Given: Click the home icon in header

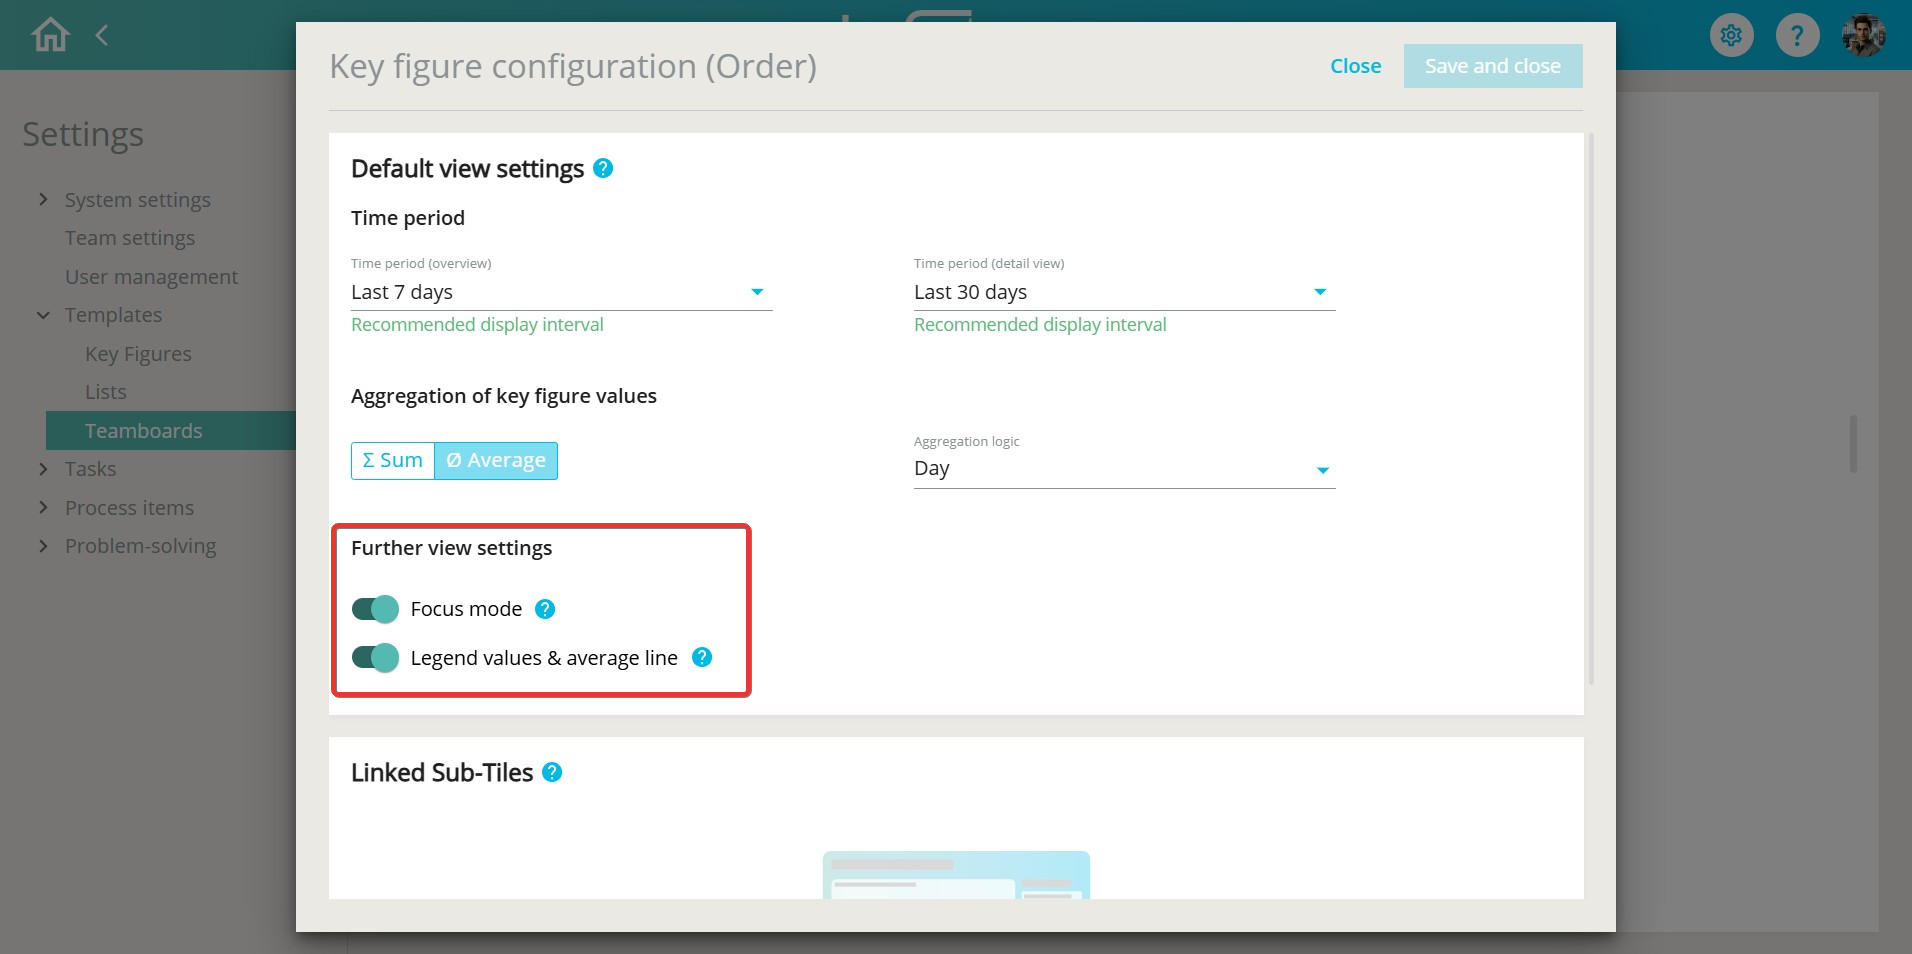Looking at the screenshot, I should [50, 35].
